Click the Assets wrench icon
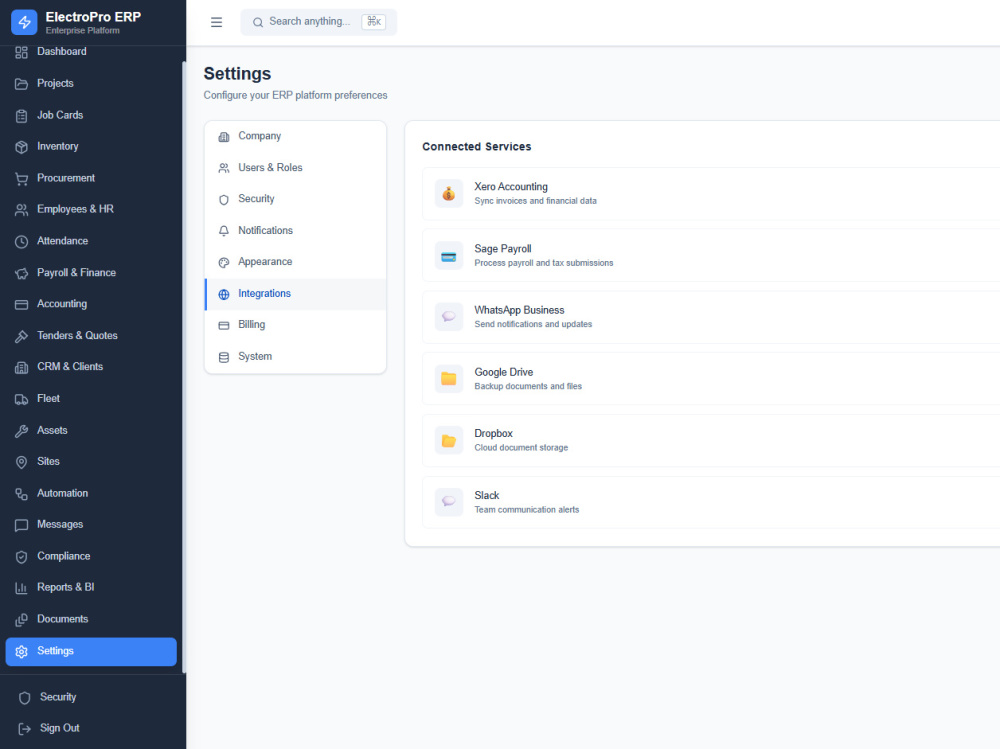Viewport: 1000px width, 749px height. coord(22,431)
